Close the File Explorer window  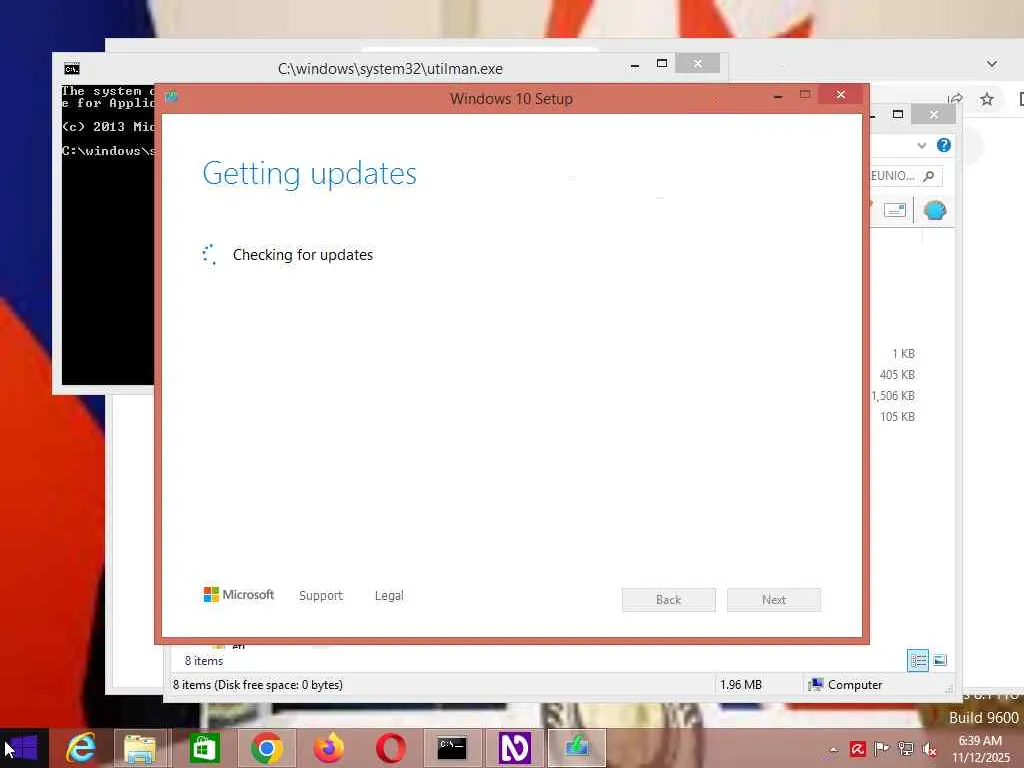(934, 114)
